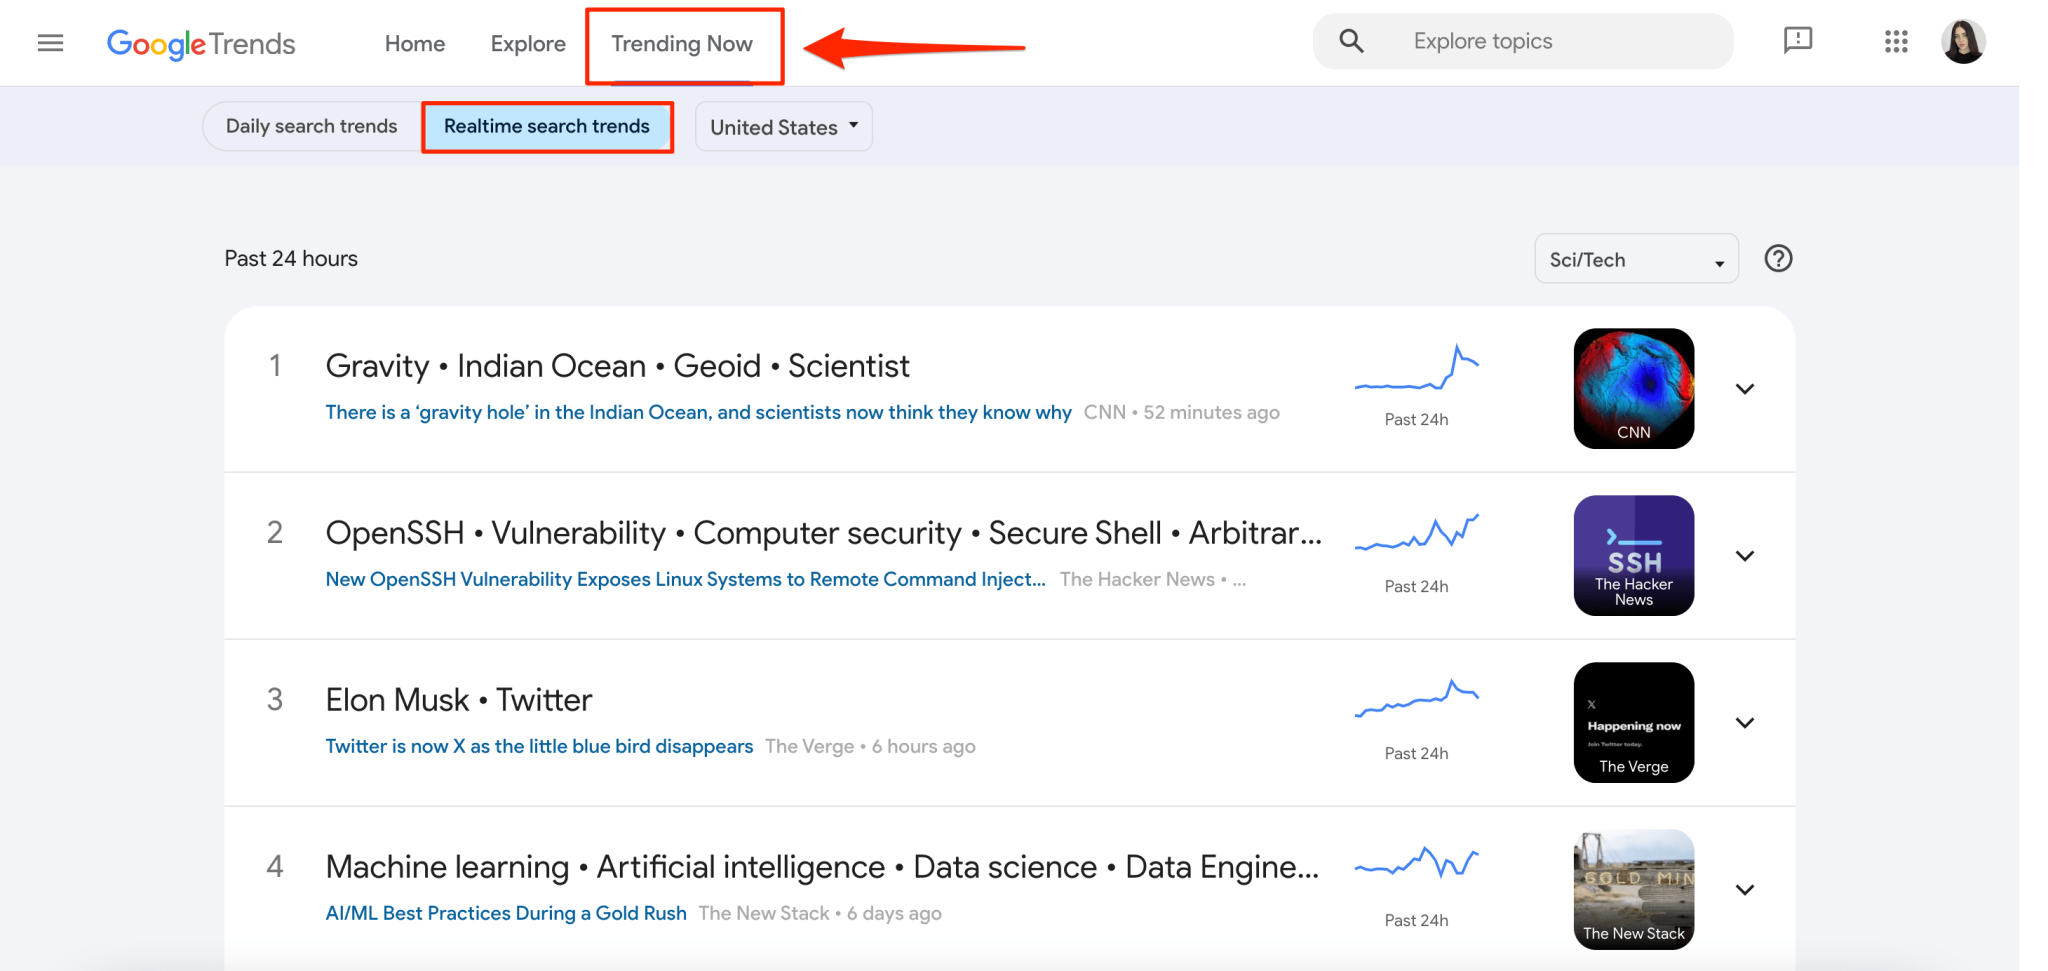Image resolution: width=2048 pixels, height=971 pixels.
Task: Expand the Elon Musk Twitter trend
Action: (1745, 723)
